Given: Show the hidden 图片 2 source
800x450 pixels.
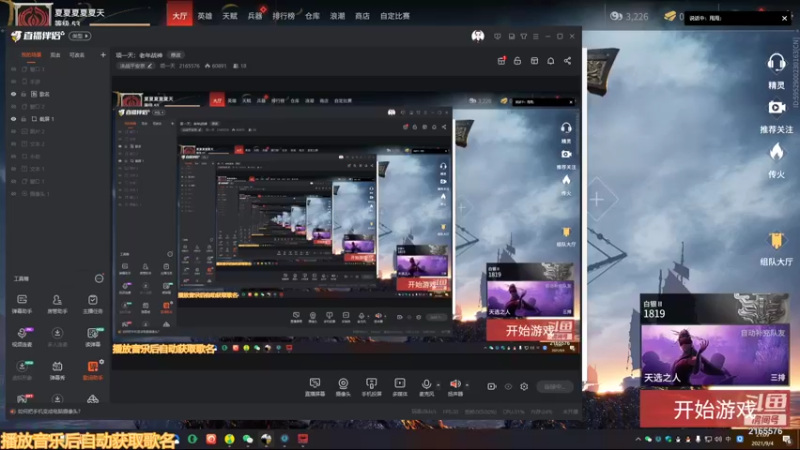Looking at the screenshot, I should (13, 131).
